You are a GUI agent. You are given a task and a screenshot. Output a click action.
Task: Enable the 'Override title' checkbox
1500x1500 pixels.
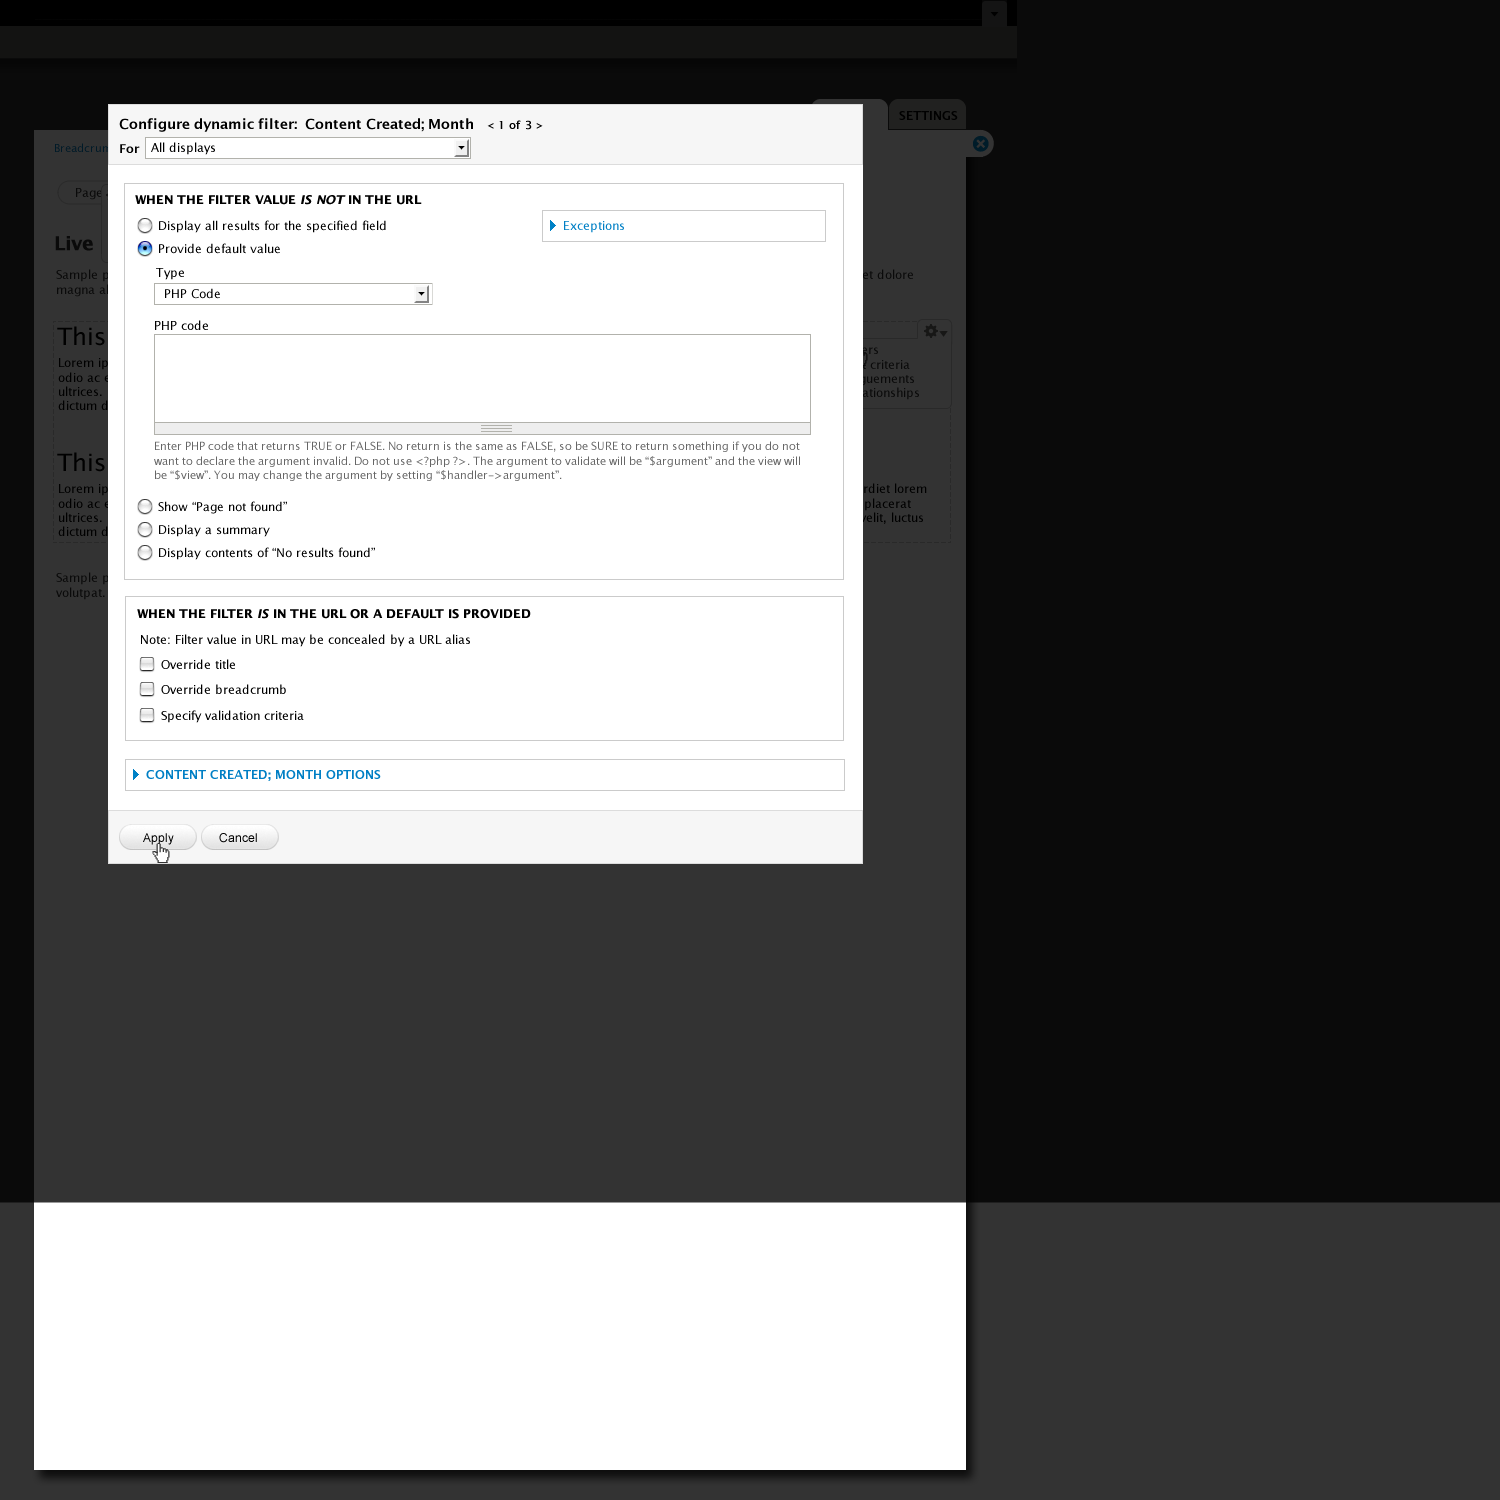tap(148, 665)
